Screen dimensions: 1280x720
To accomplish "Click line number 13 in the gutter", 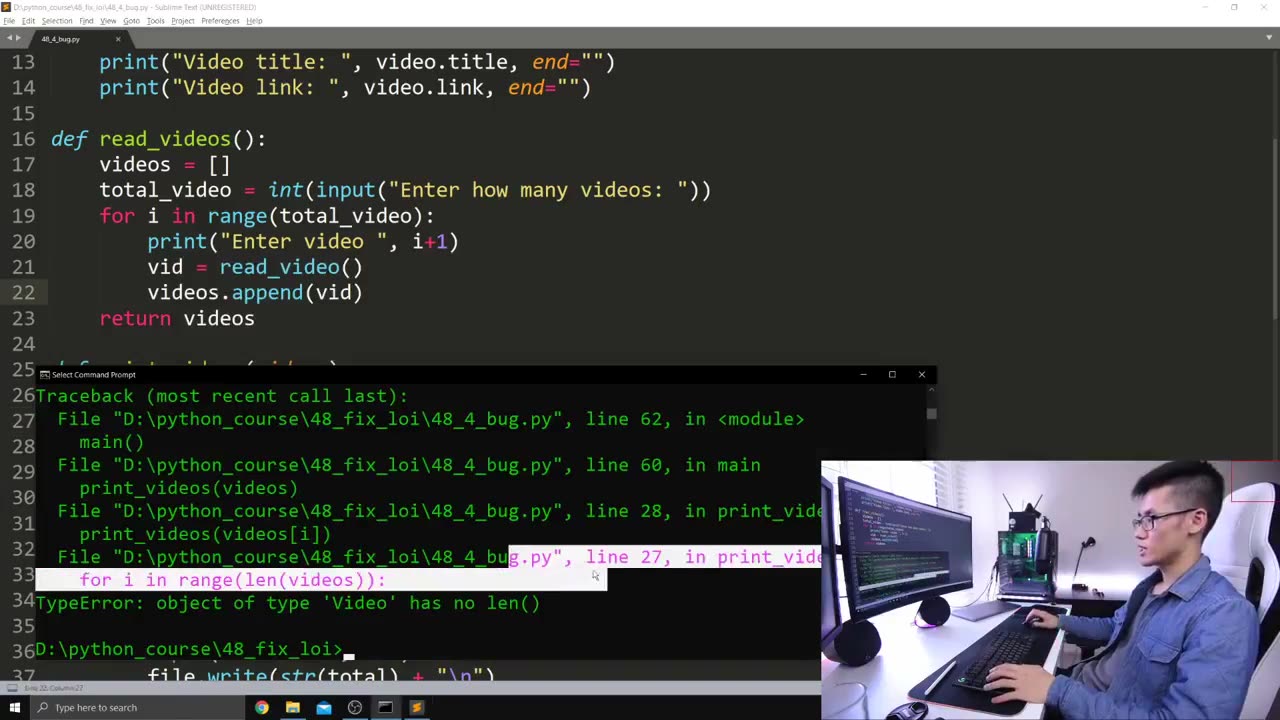I will tap(23, 62).
